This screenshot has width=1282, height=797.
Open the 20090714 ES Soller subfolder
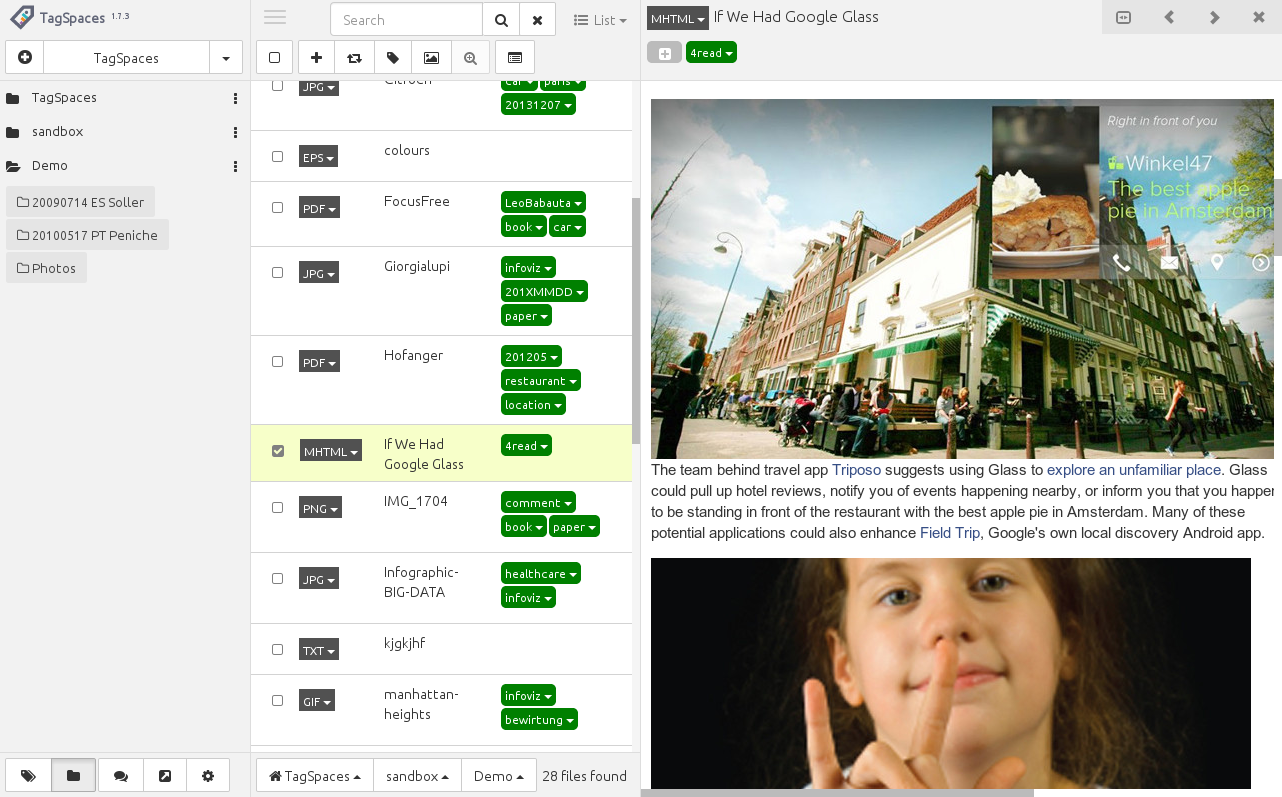80,202
